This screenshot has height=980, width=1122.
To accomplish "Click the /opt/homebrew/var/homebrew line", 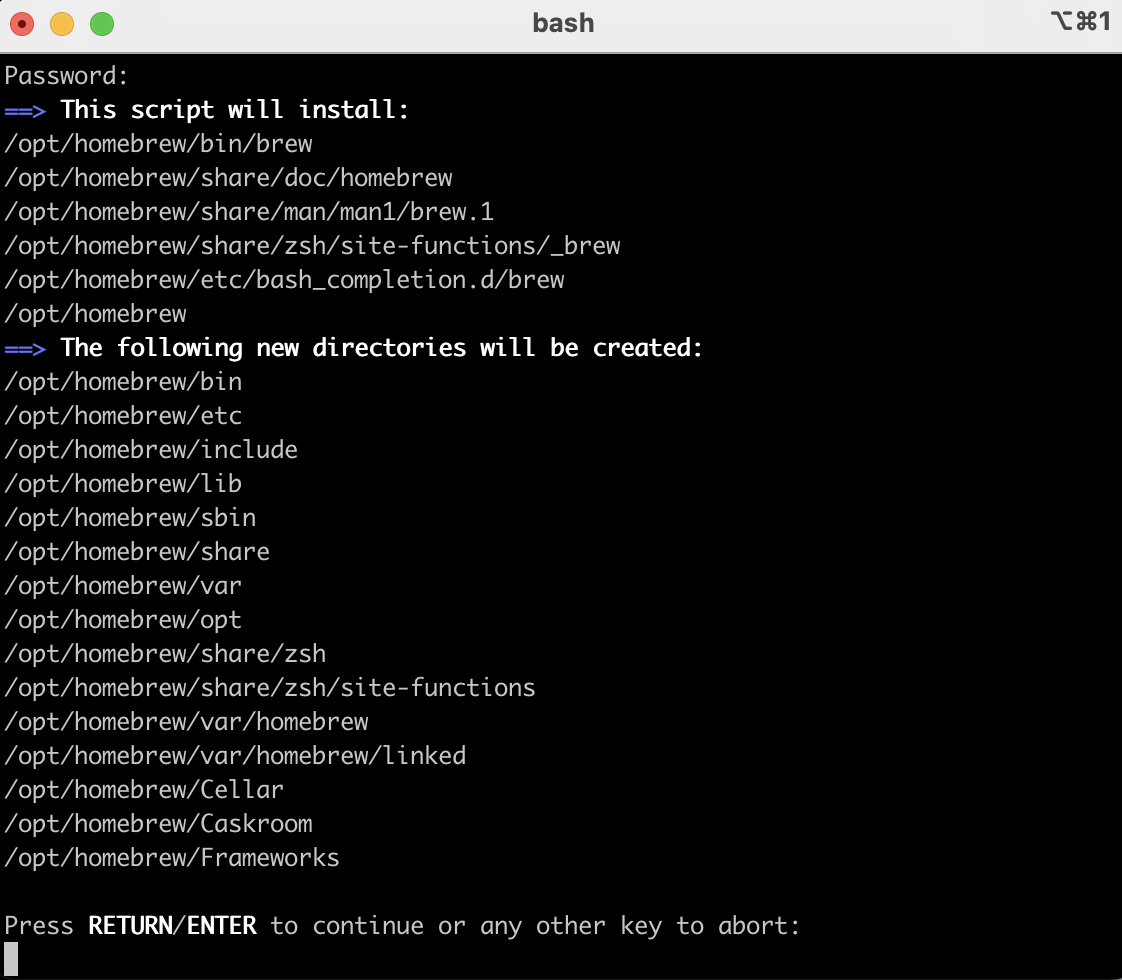I will [186, 722].
